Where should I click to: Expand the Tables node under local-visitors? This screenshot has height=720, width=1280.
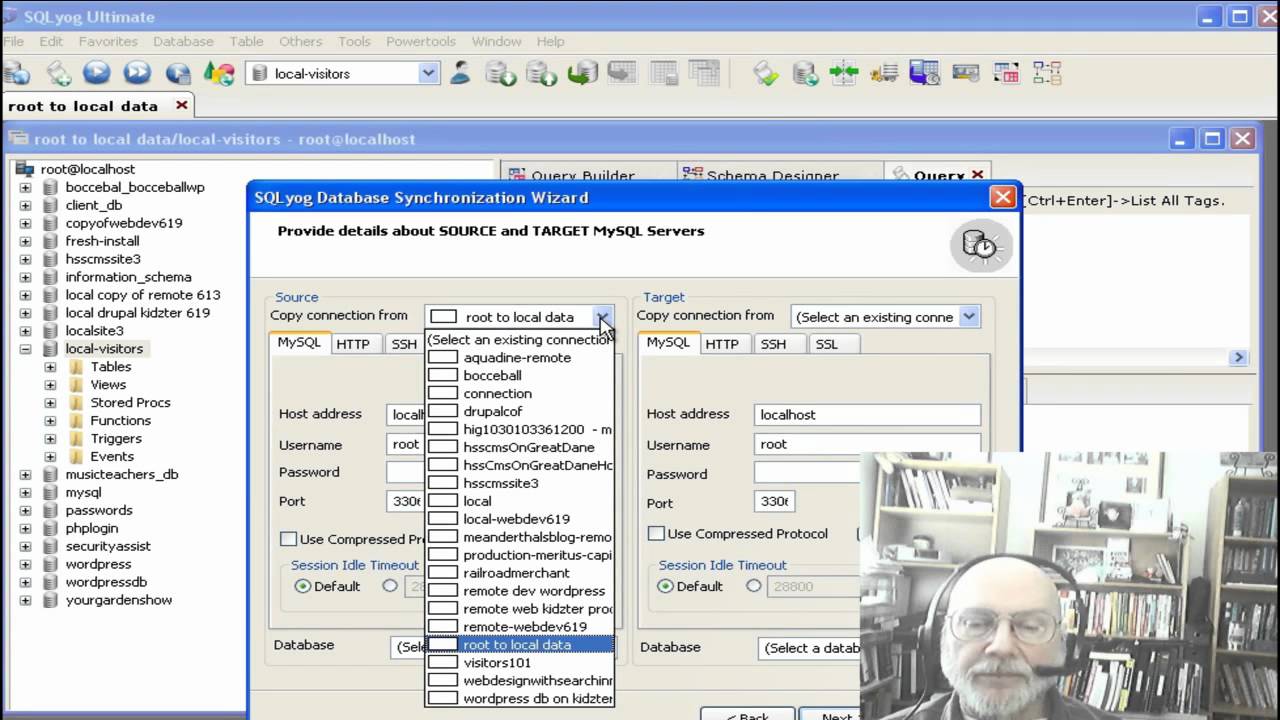tap(50, 367)
